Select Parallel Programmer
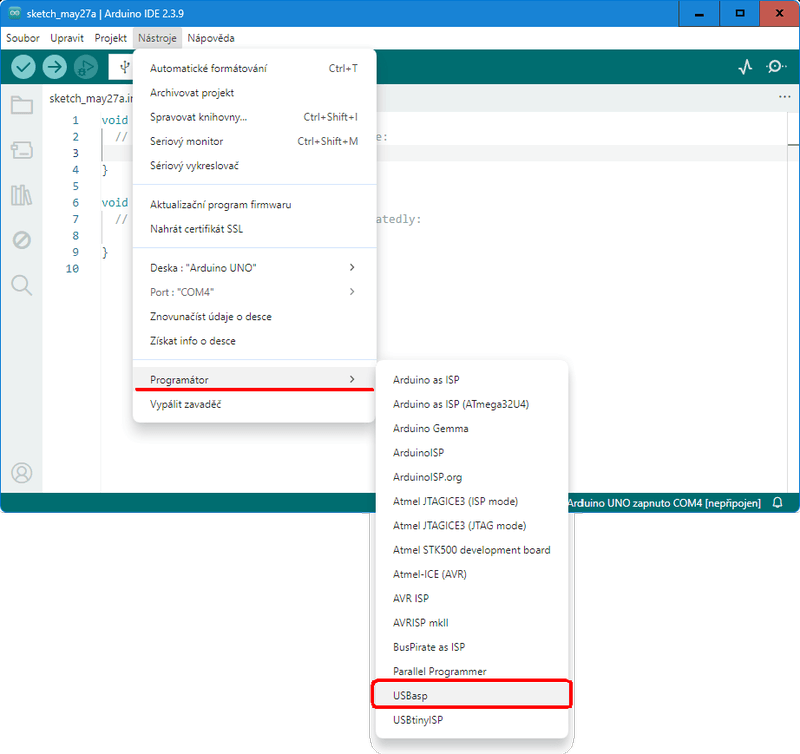The image size is (800, 754). pos(471,671)
